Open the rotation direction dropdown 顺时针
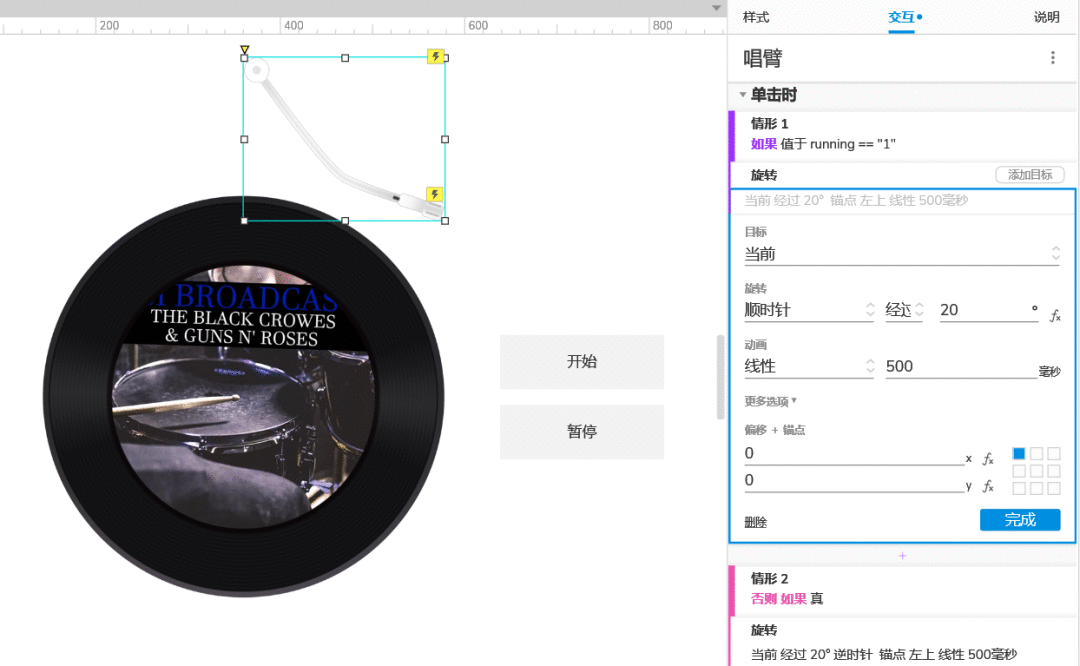 809,310
